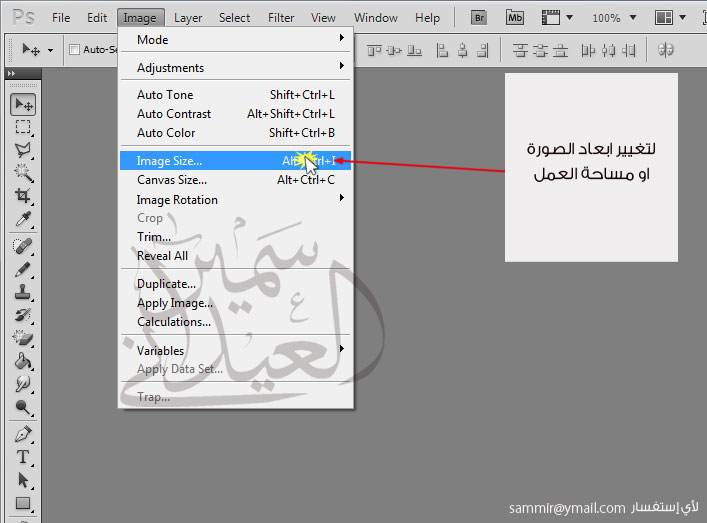Screen dimensions: 707x523
Task: Select the Path Selection tool
Action: tap(23, 480)
